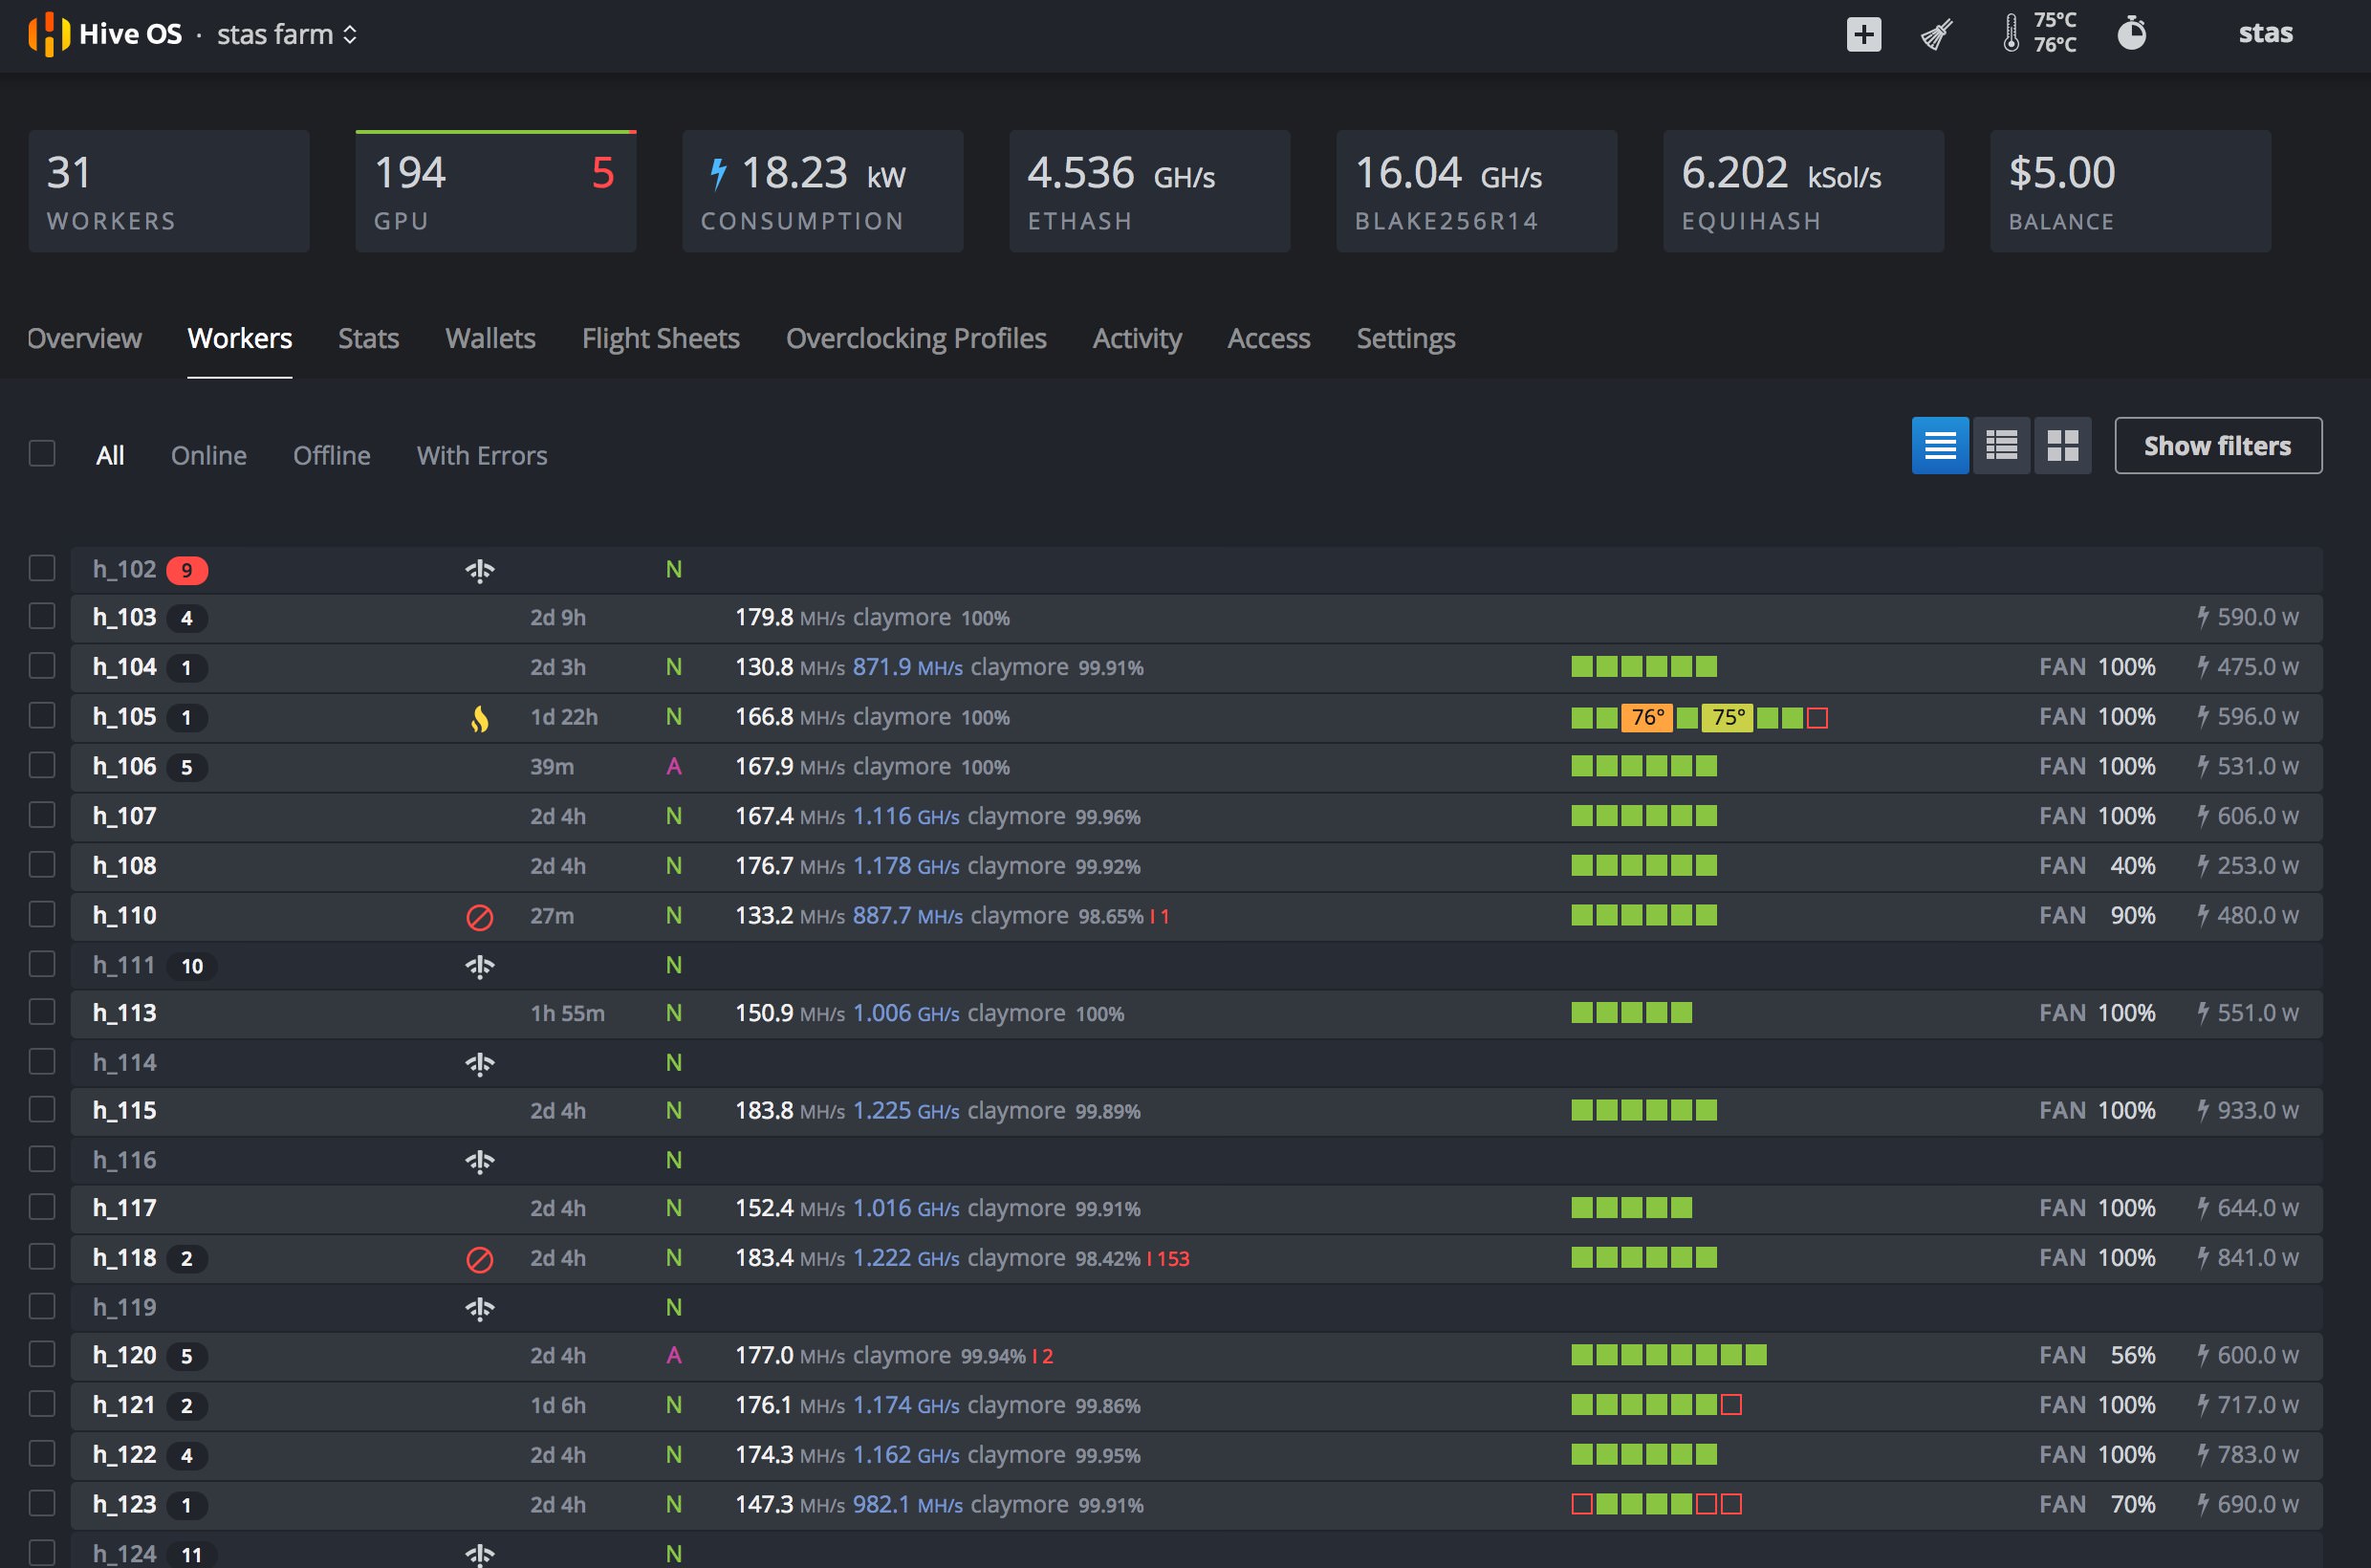The height and width of the screenshot is (1568, 2371).
Task: Toggle checkbox for worker h_118
Action: click(42, 1256)
